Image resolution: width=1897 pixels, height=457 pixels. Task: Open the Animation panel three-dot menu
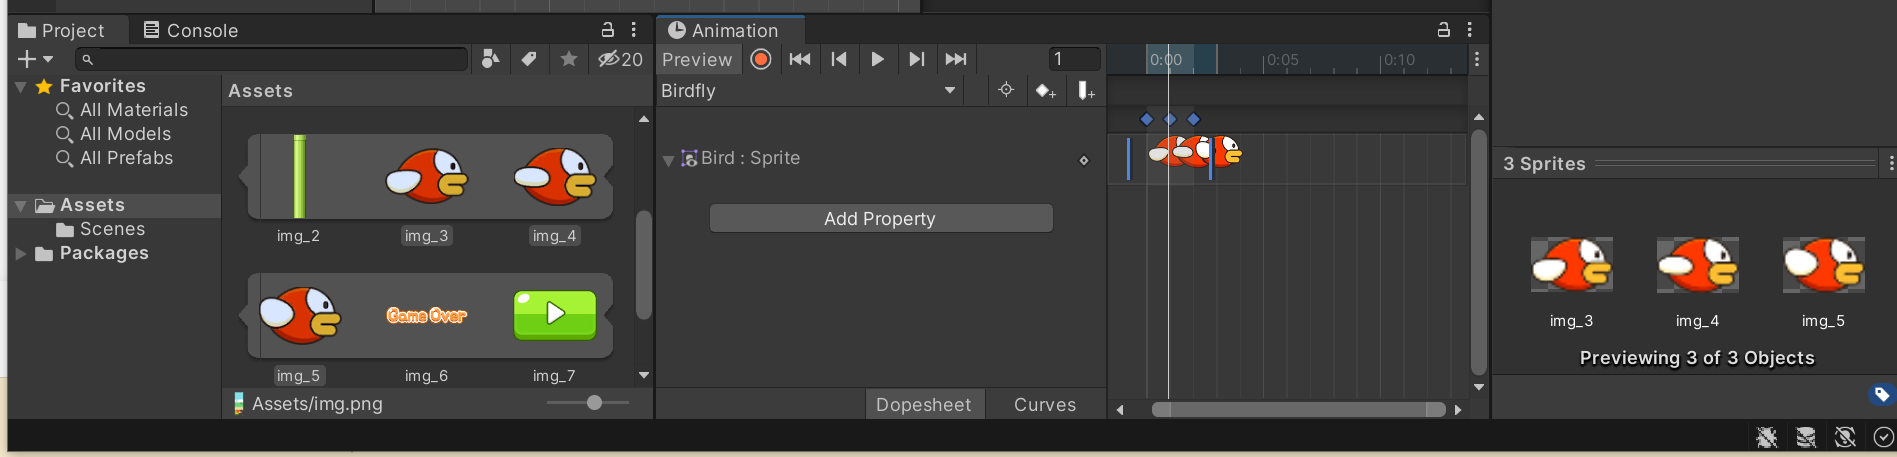click(x=1469, y=30)
